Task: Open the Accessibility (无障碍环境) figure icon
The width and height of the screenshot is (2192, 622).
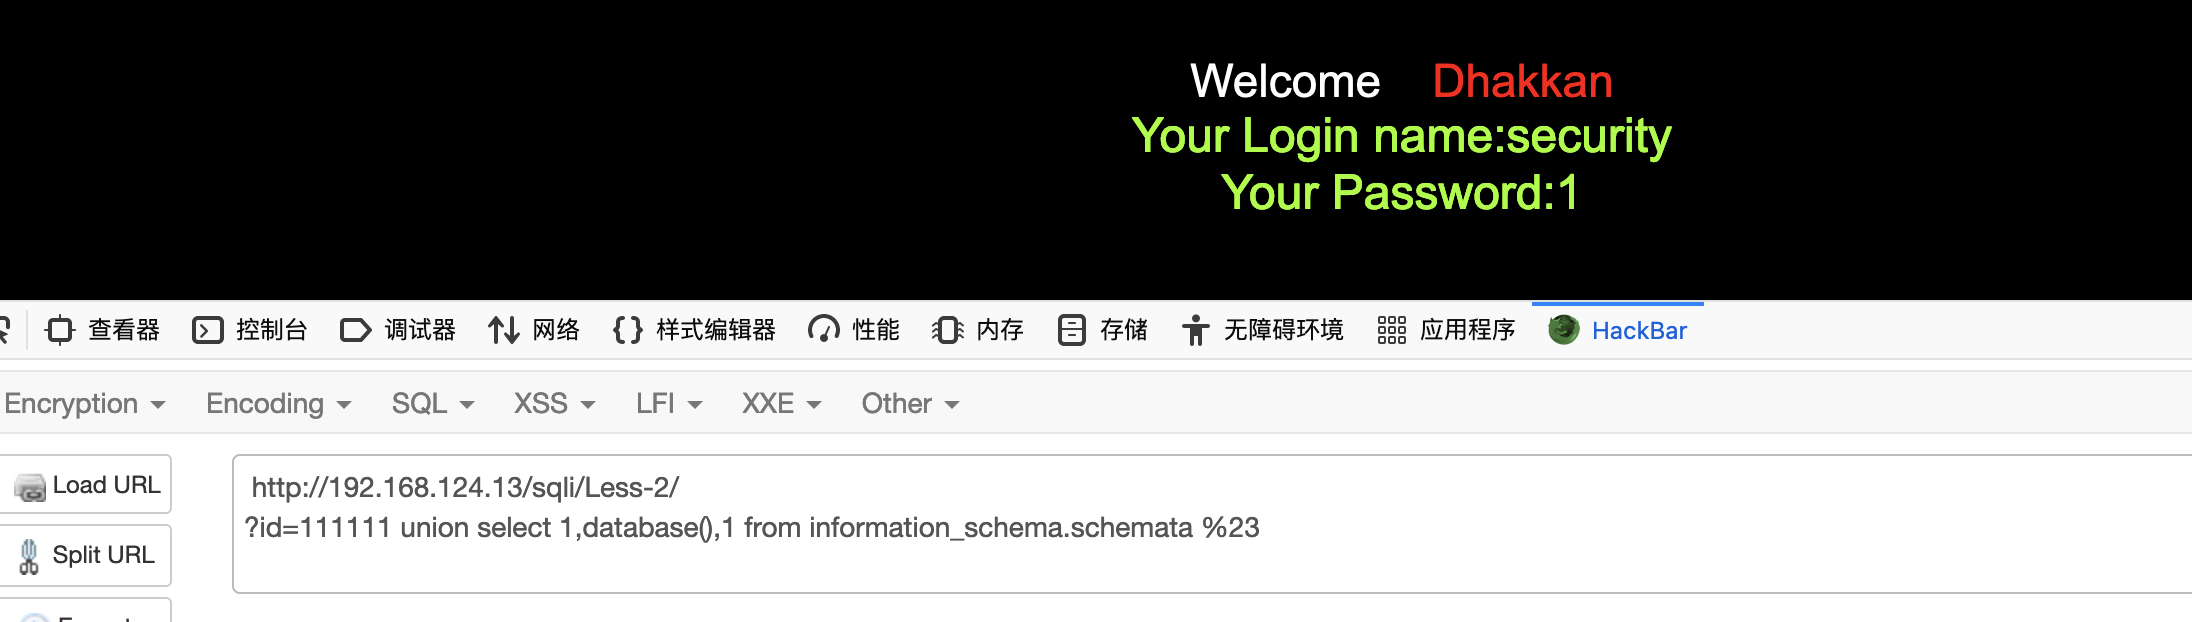Action: point(1195,330)
